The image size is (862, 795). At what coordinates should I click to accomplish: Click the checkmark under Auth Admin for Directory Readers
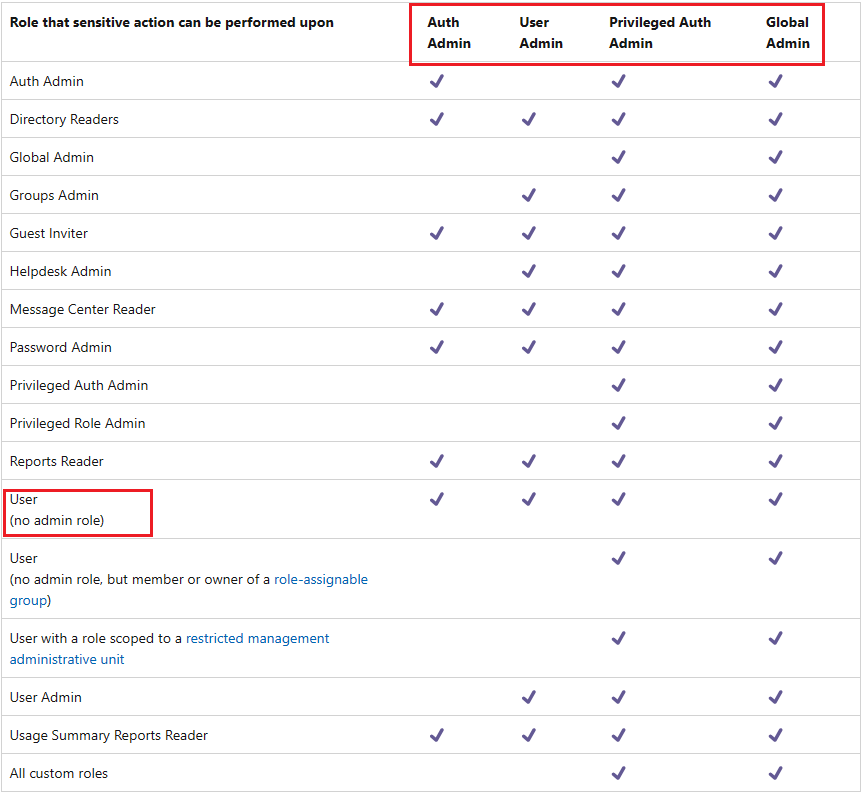tap(437, 119)
